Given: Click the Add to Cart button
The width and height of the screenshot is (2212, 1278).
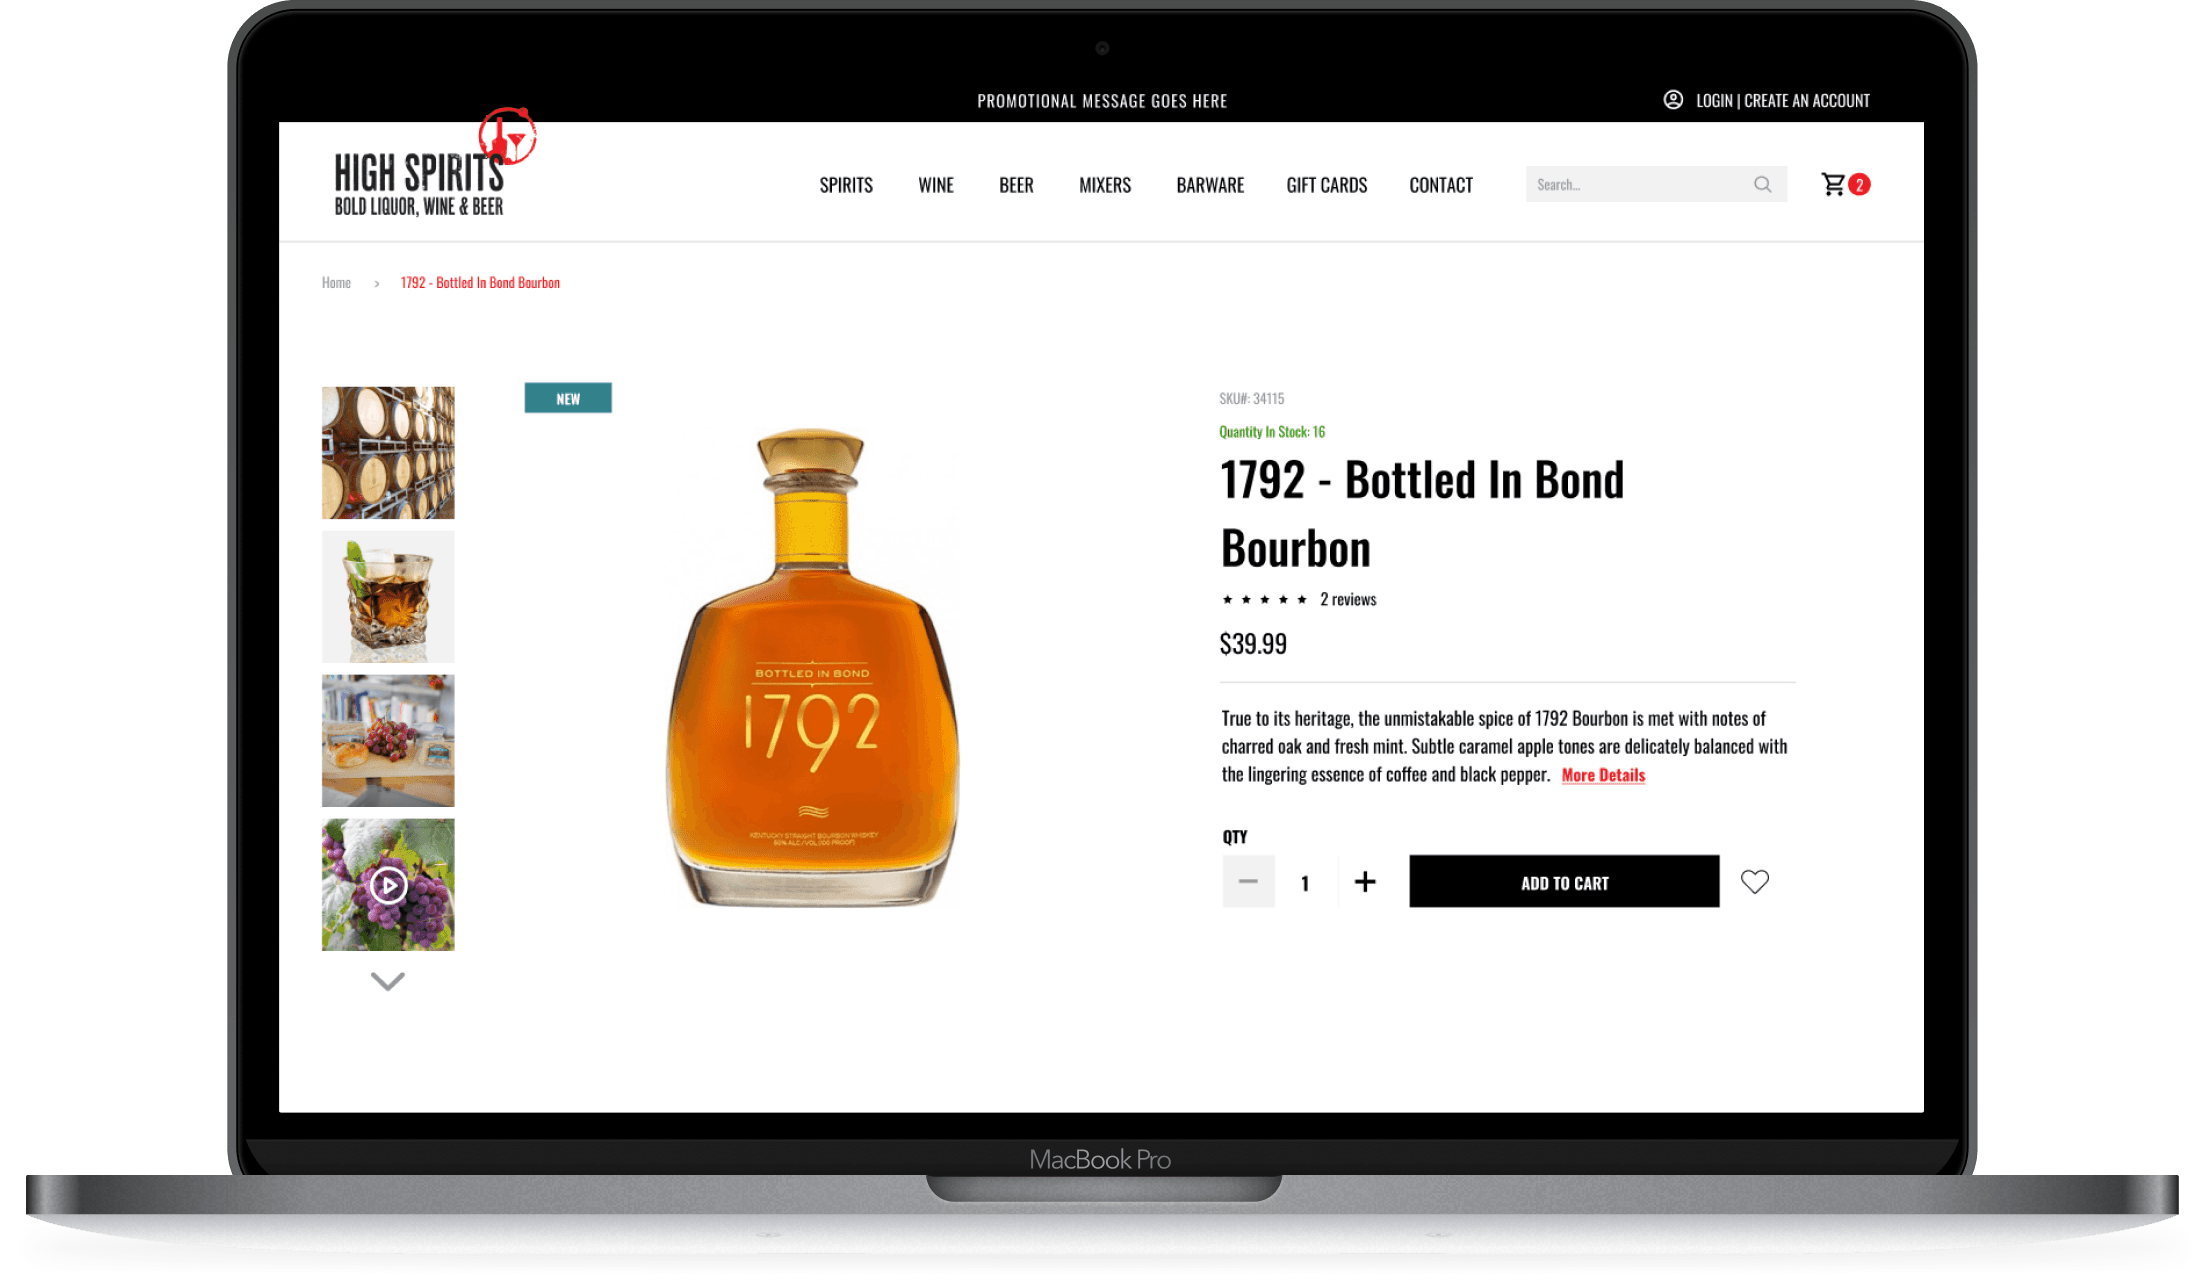Looking at the screenshot, I should pyautogui.click(x=1564, y=882).
